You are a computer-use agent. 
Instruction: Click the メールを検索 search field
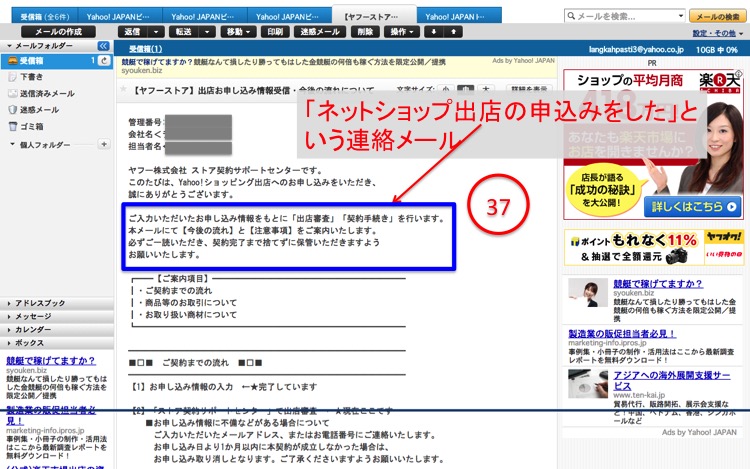[x=626, y=16]
